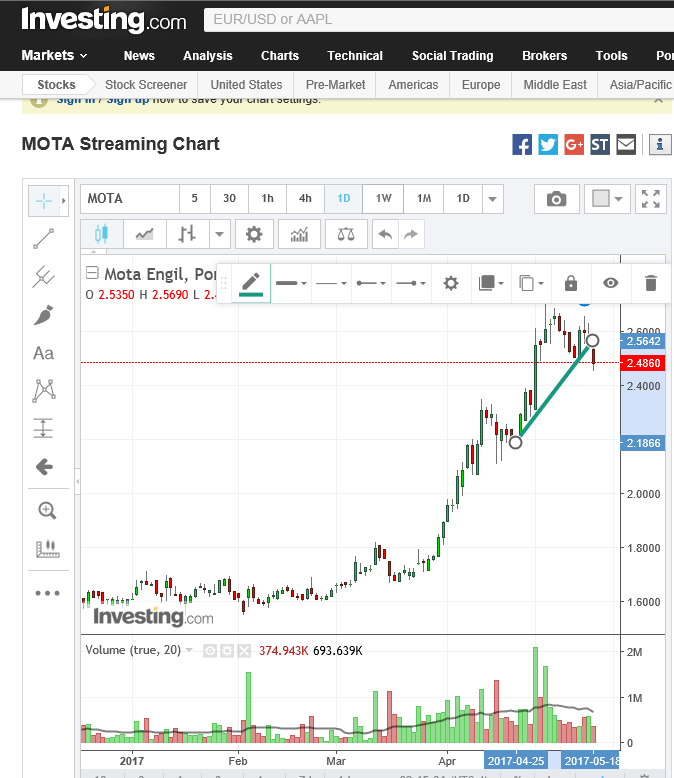Open drawing visual order dropdown
Viewport: 674px width, 778px height.
(x=491, y=283)
